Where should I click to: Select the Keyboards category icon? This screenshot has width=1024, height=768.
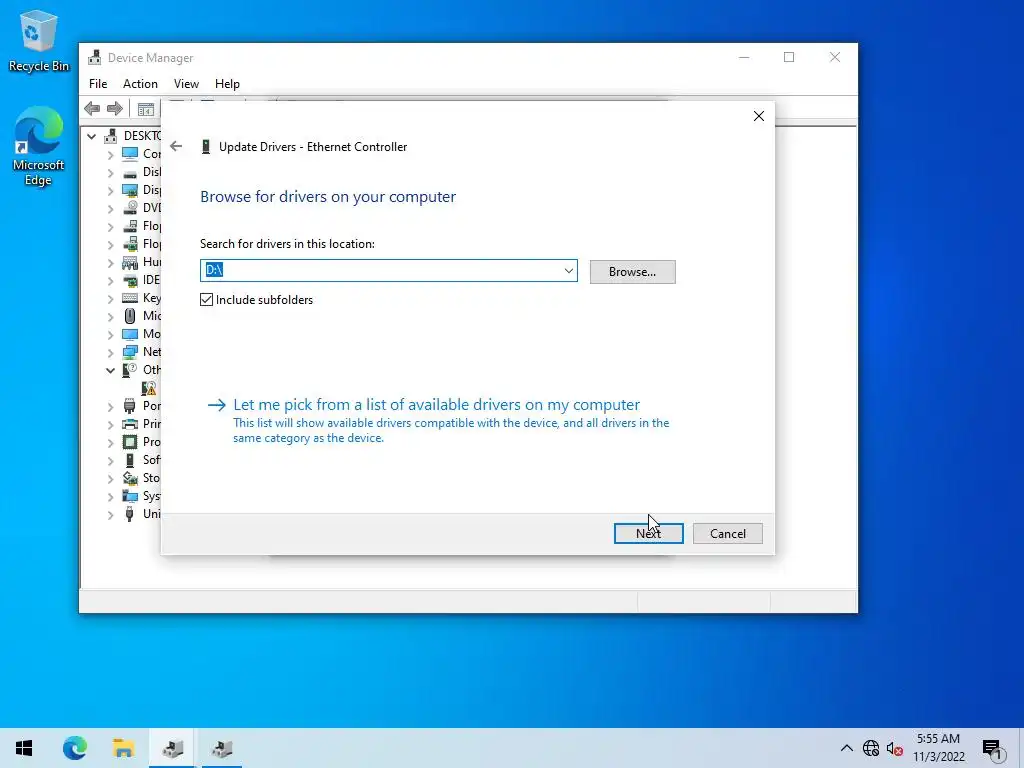click(130, 298)
